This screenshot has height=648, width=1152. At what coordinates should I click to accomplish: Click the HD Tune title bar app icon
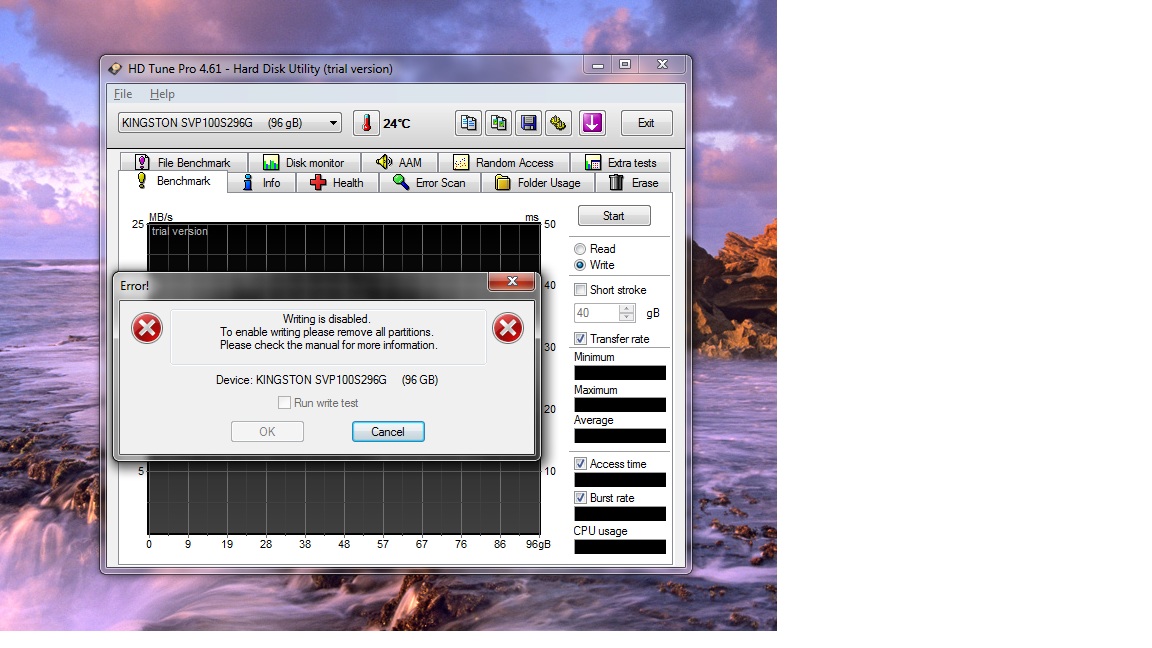tap(115, 68)
